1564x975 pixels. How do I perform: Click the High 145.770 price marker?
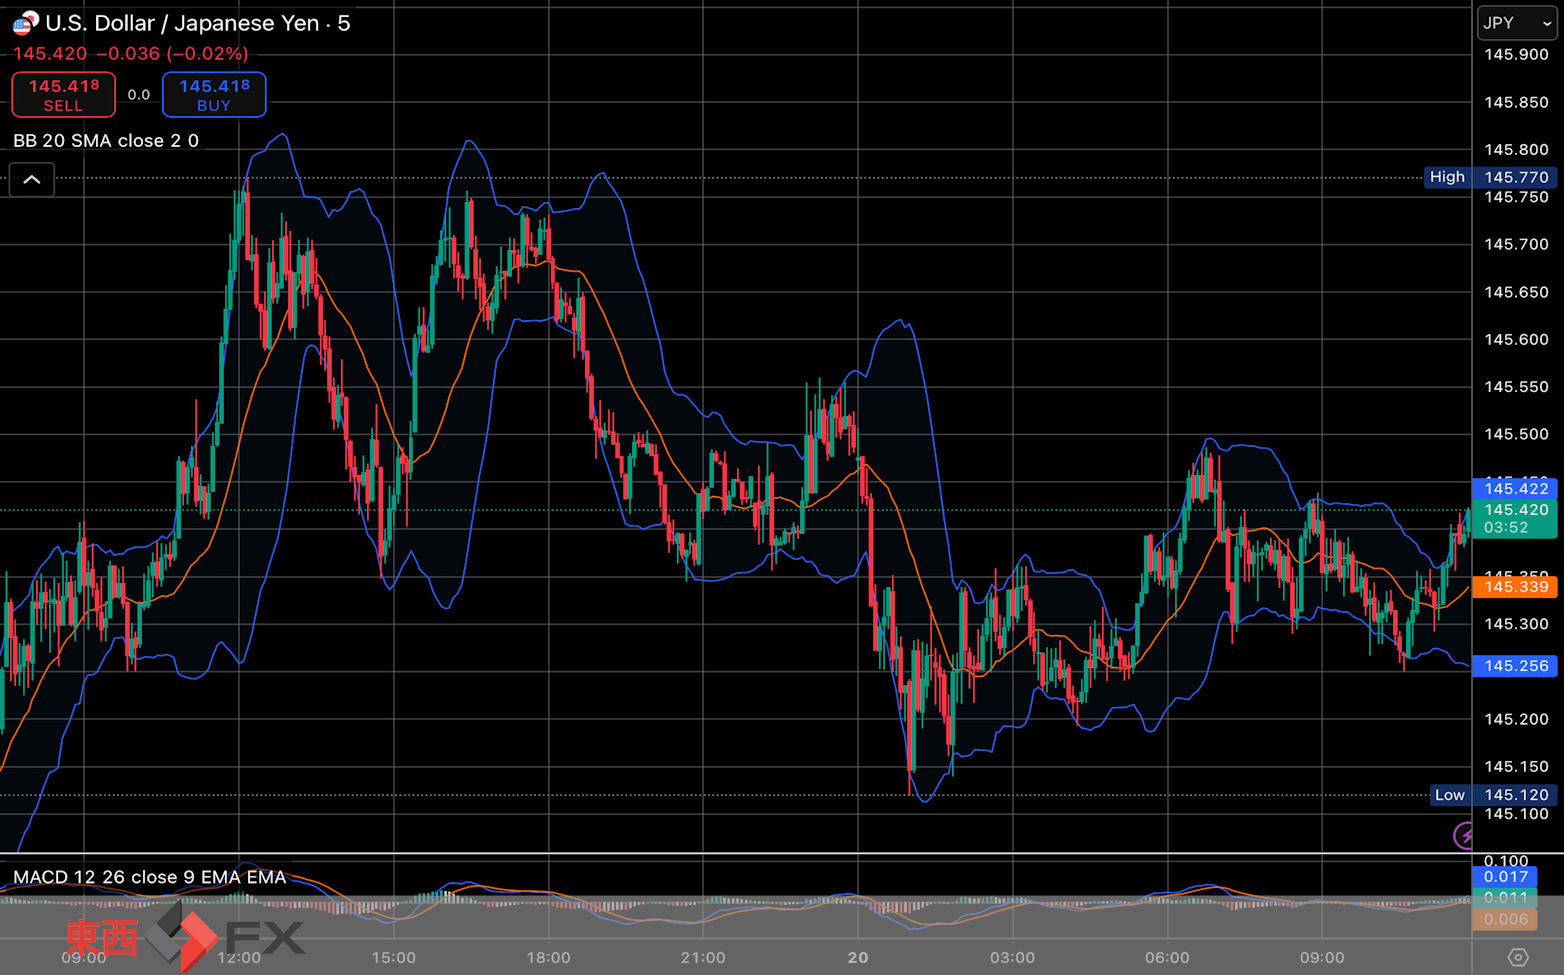click(1490, 177)
